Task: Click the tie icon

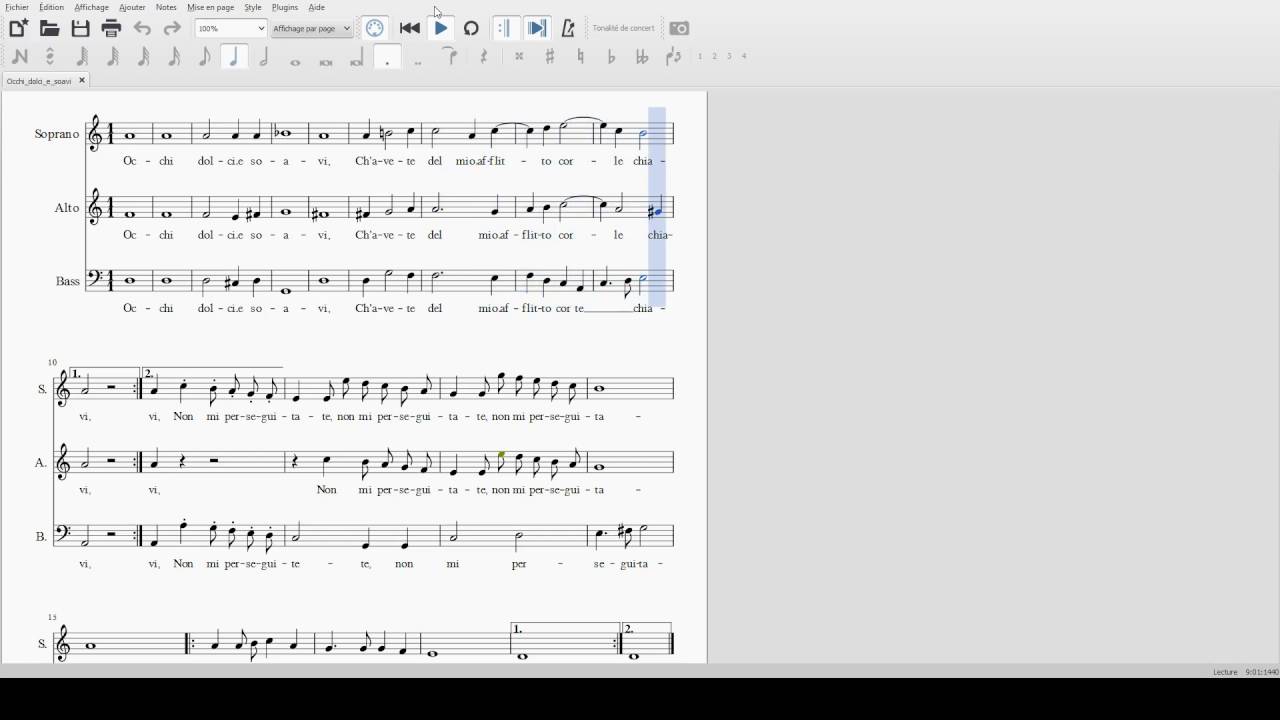Action: point(451,57)
